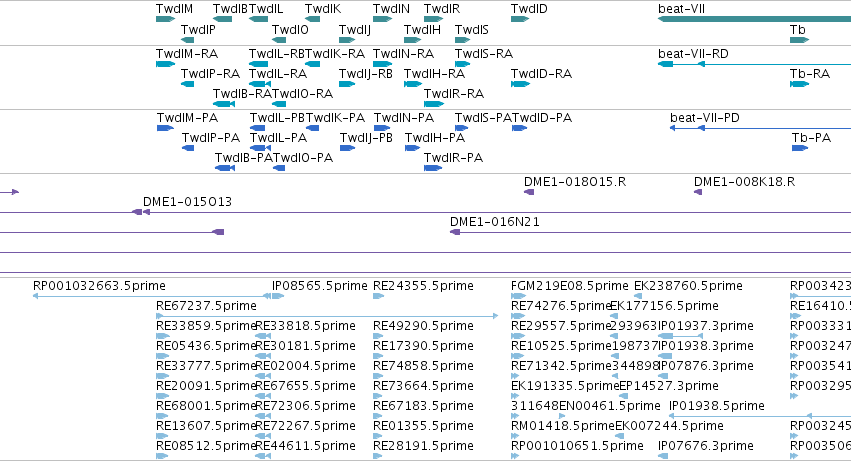The height and width of the screenshot is (461, 851).
Task: Click the TwdlP-PA protein label
Action: (x=211, y=138)
